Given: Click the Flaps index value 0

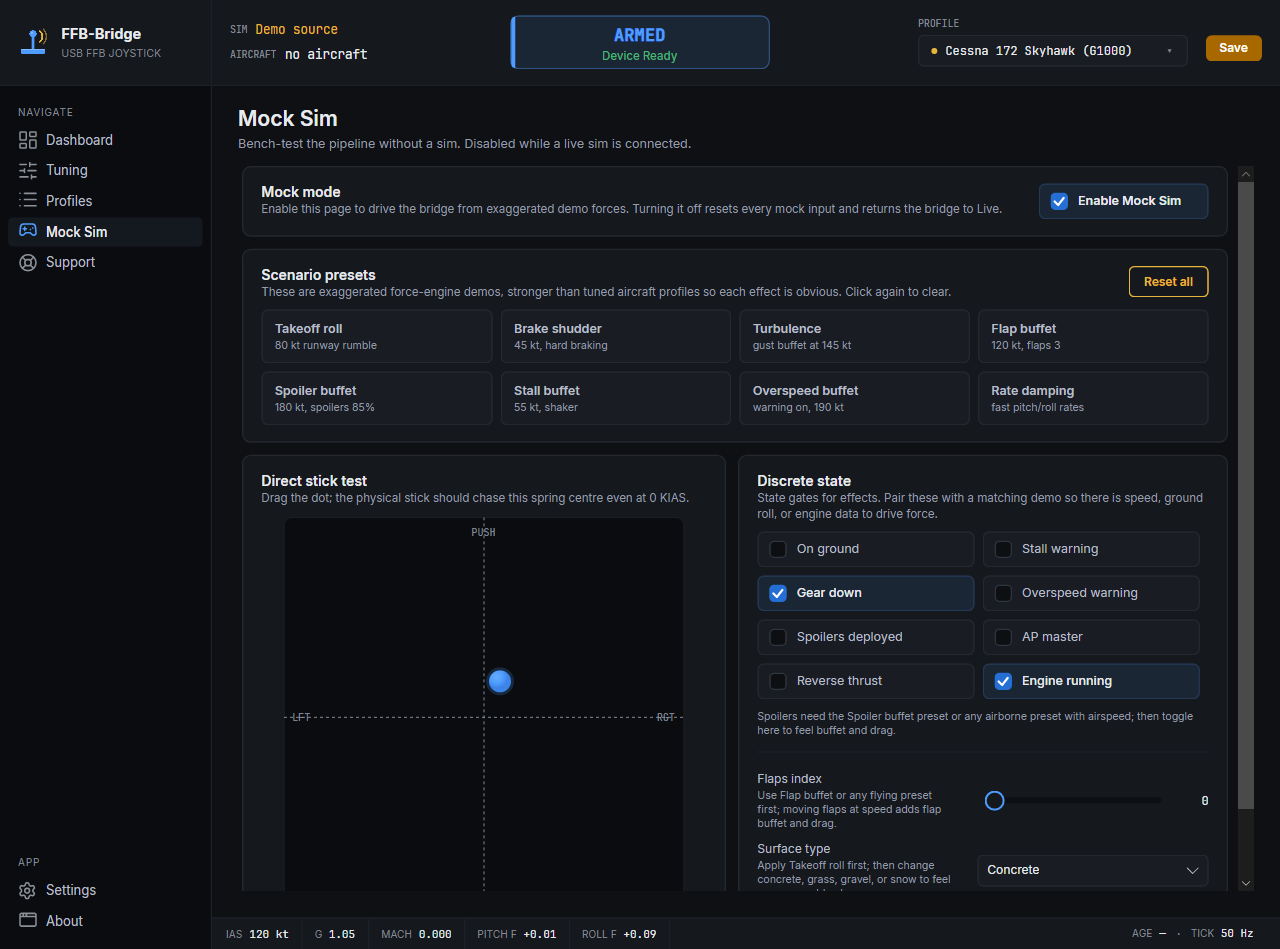Looking at the screenshot, I should (1204, 801).
